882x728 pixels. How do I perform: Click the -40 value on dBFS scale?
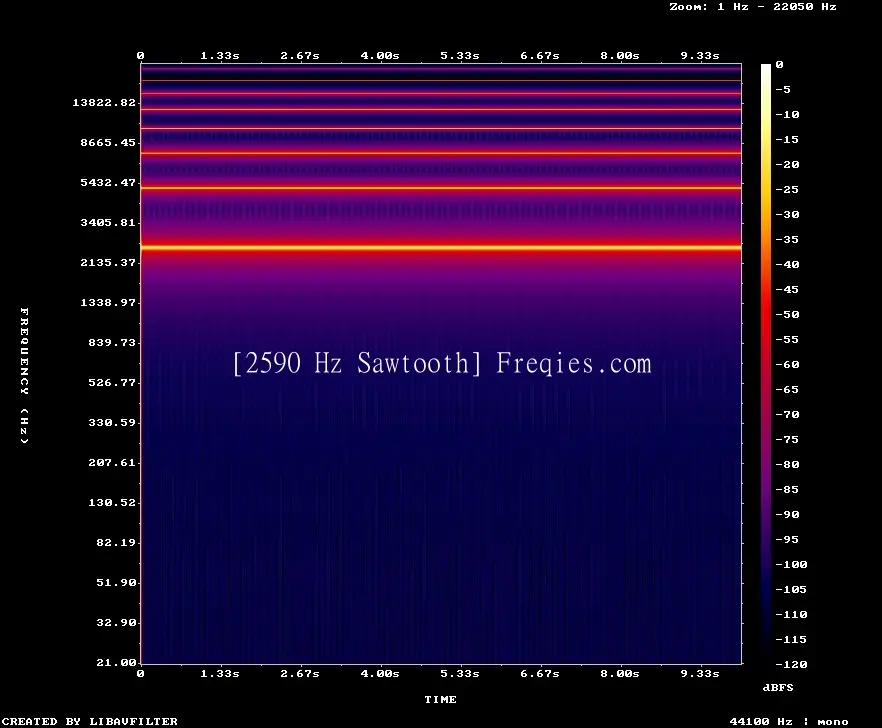pyautogui.click(x=787, y=264)
